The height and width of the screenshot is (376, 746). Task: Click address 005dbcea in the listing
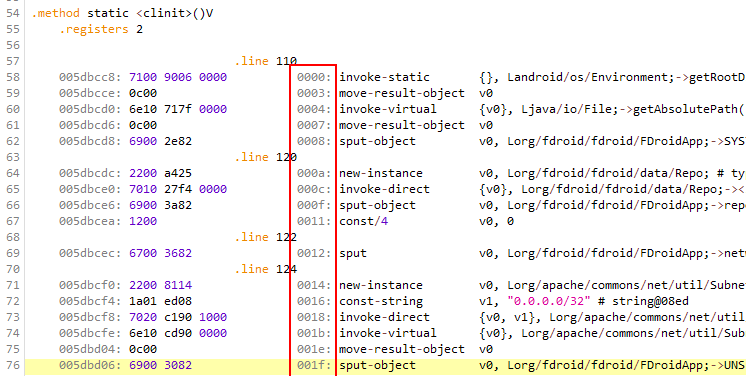(90, 221)
